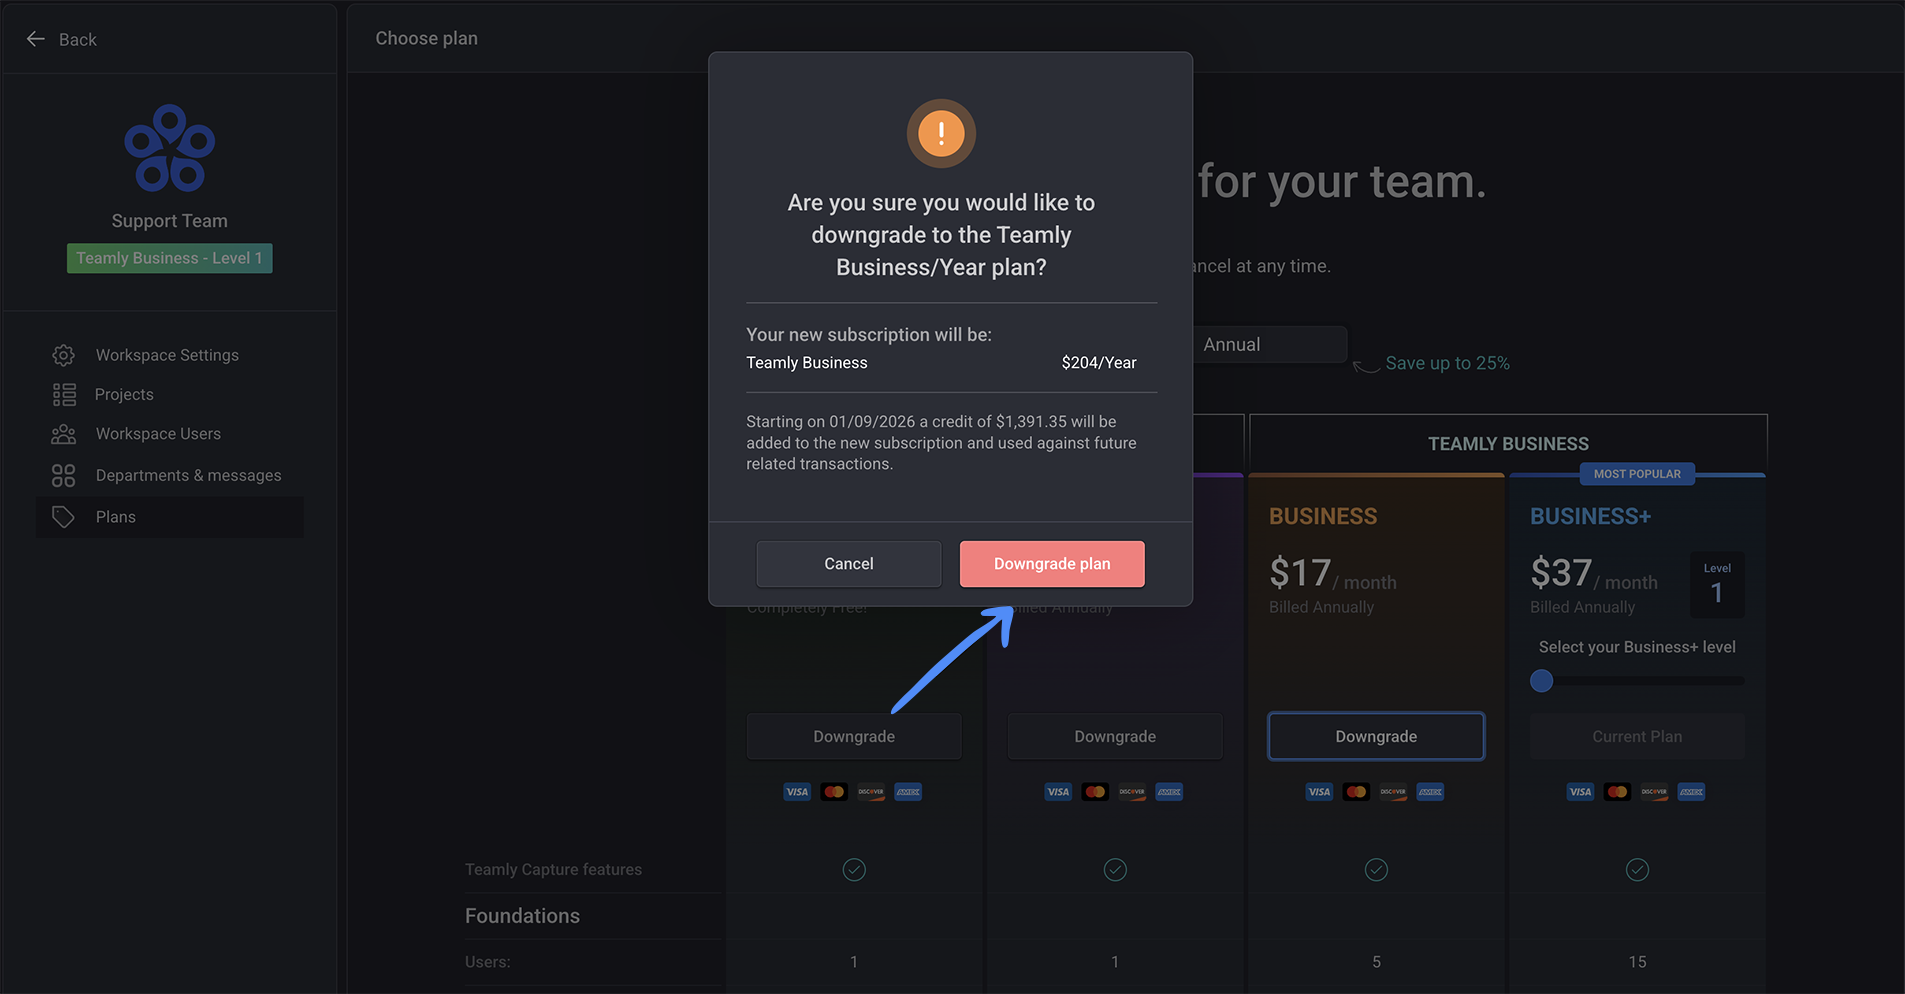Screen dimensions: 1905x994
Task: Click Mastercard icon under first plan column
Action: coord(834,792)
